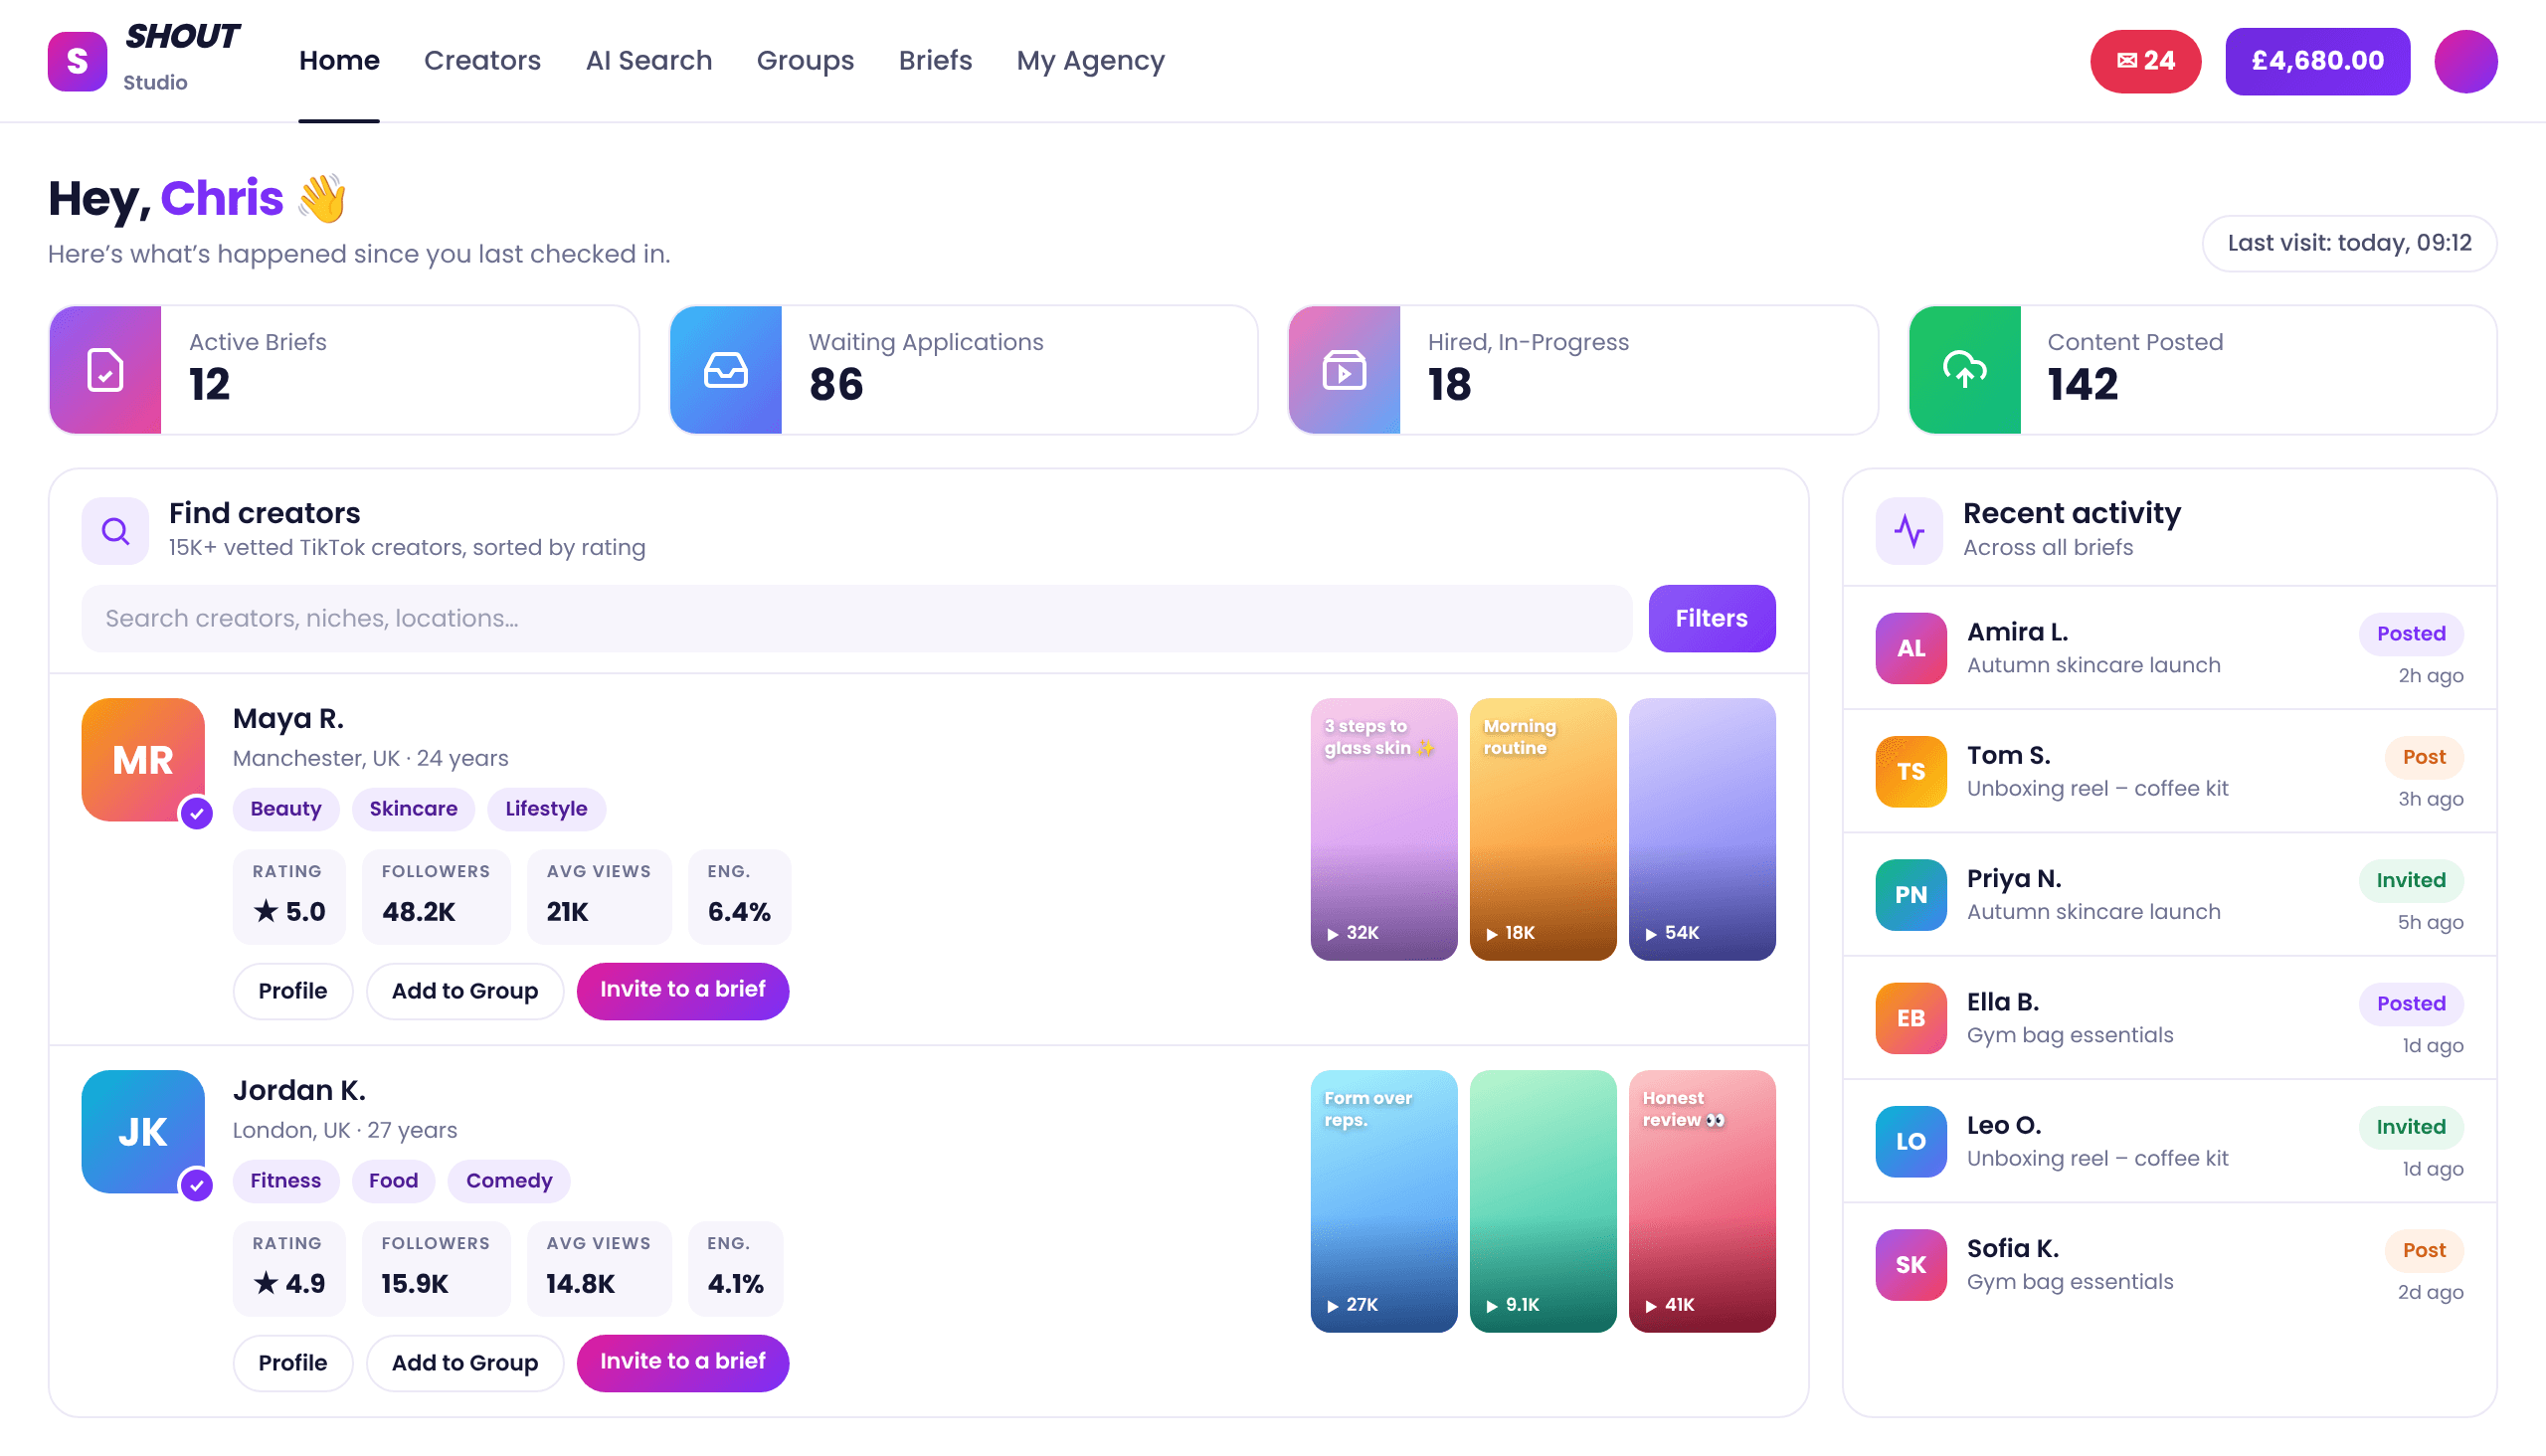Play the 'Morning routine' video thumbnail
Screen dimensions: 2546x1456
1542,829
